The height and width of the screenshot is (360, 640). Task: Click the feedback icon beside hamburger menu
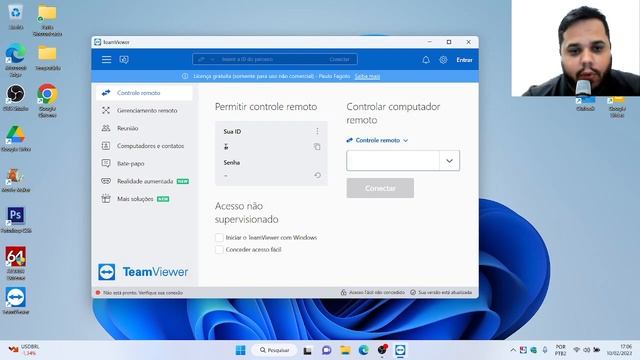coord(124,60)
